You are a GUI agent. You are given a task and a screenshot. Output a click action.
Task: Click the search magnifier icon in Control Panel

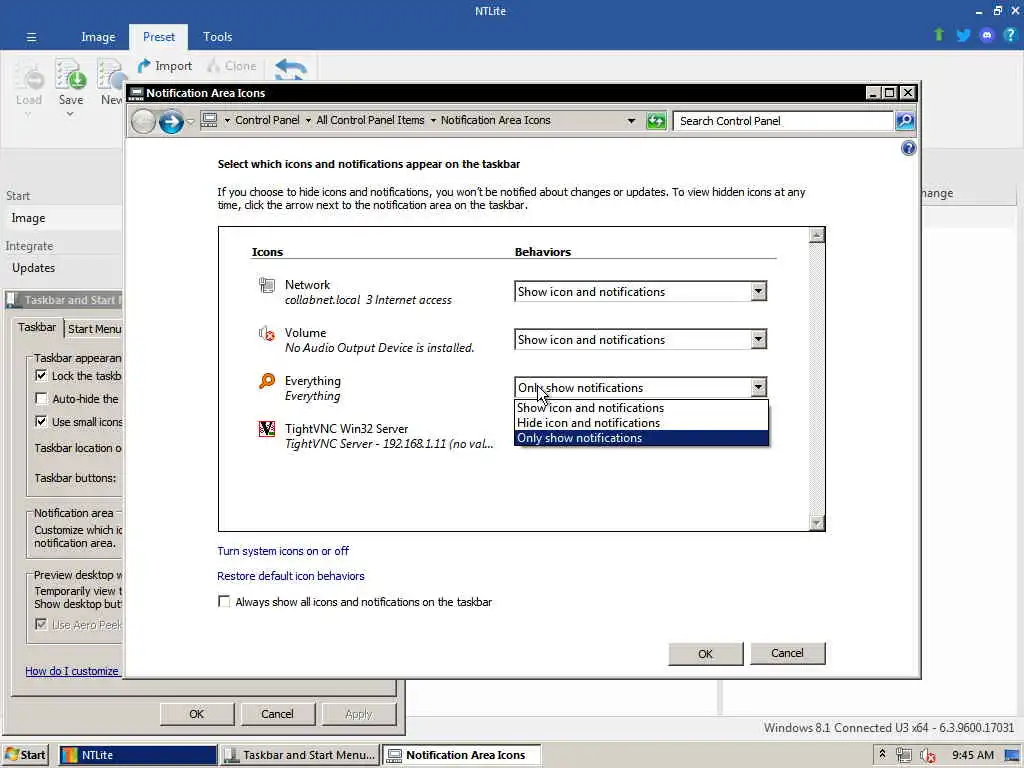[x=904, y=121]
